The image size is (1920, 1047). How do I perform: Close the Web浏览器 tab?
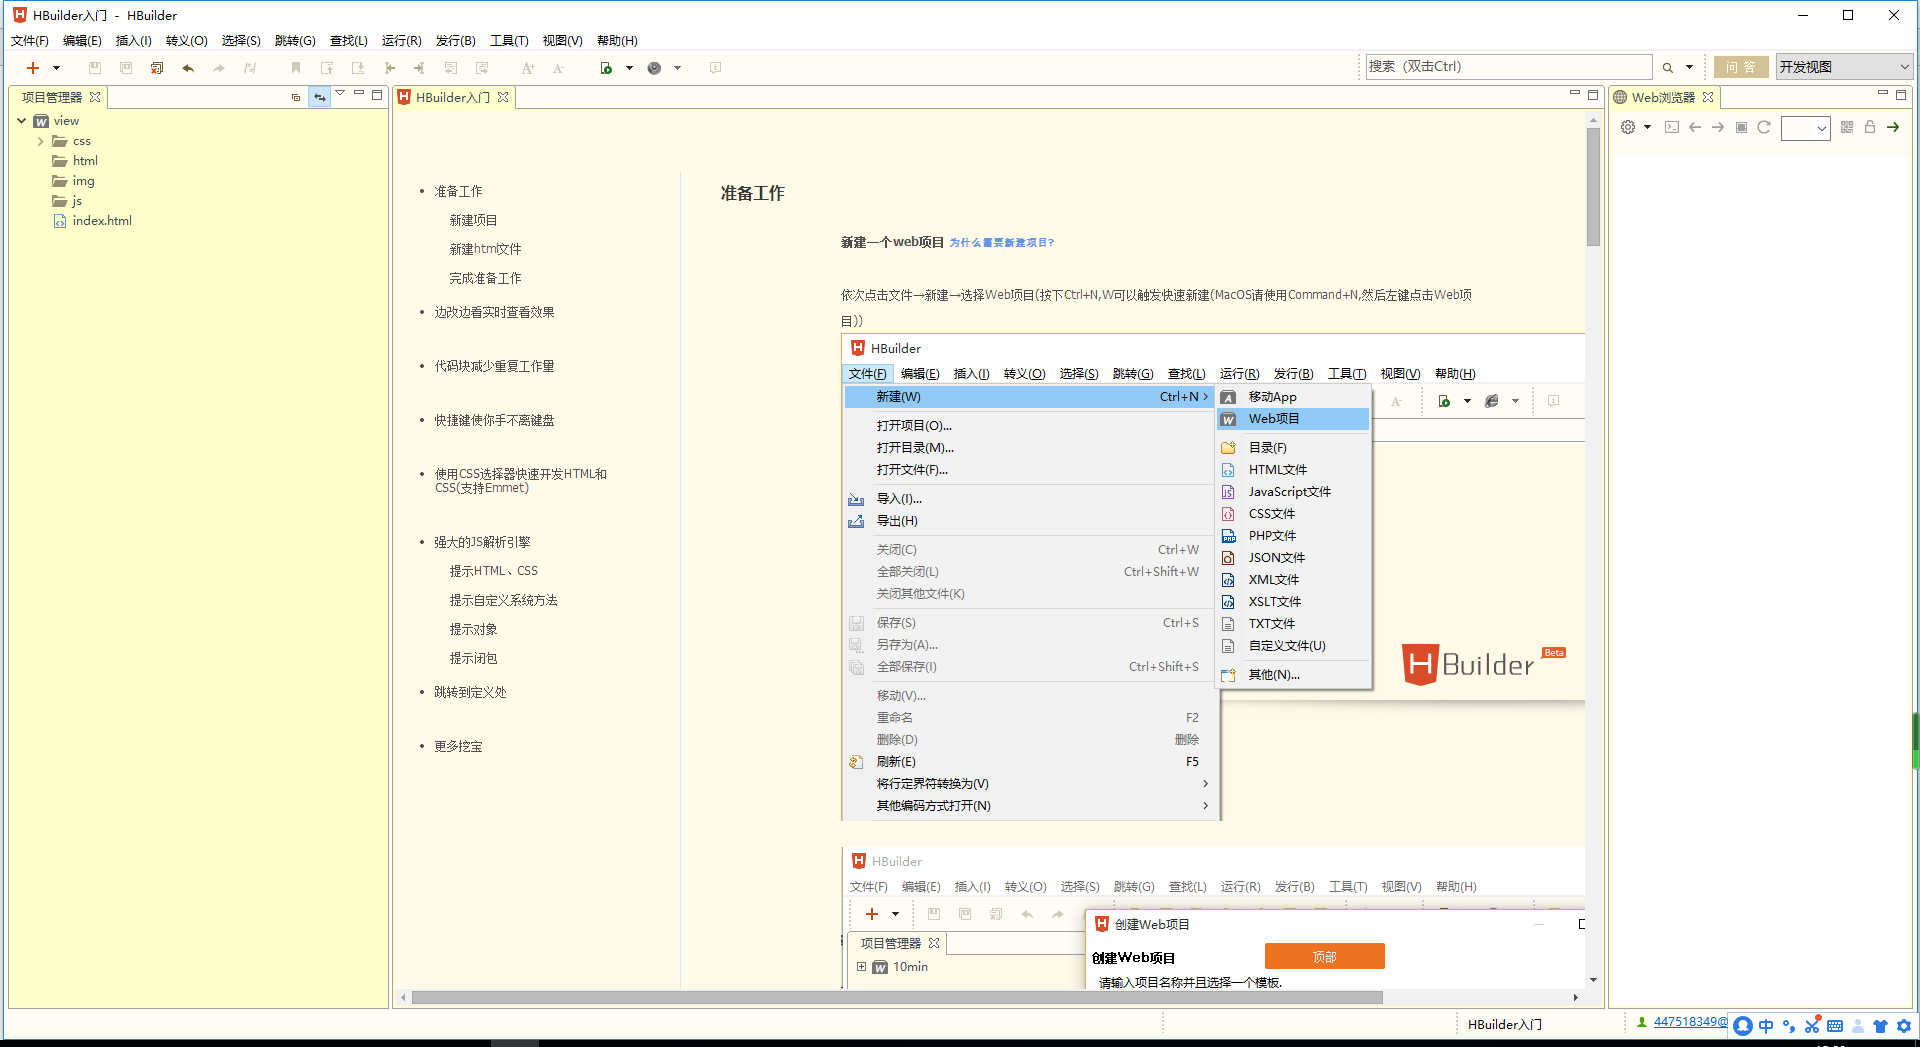(1708, 97)
